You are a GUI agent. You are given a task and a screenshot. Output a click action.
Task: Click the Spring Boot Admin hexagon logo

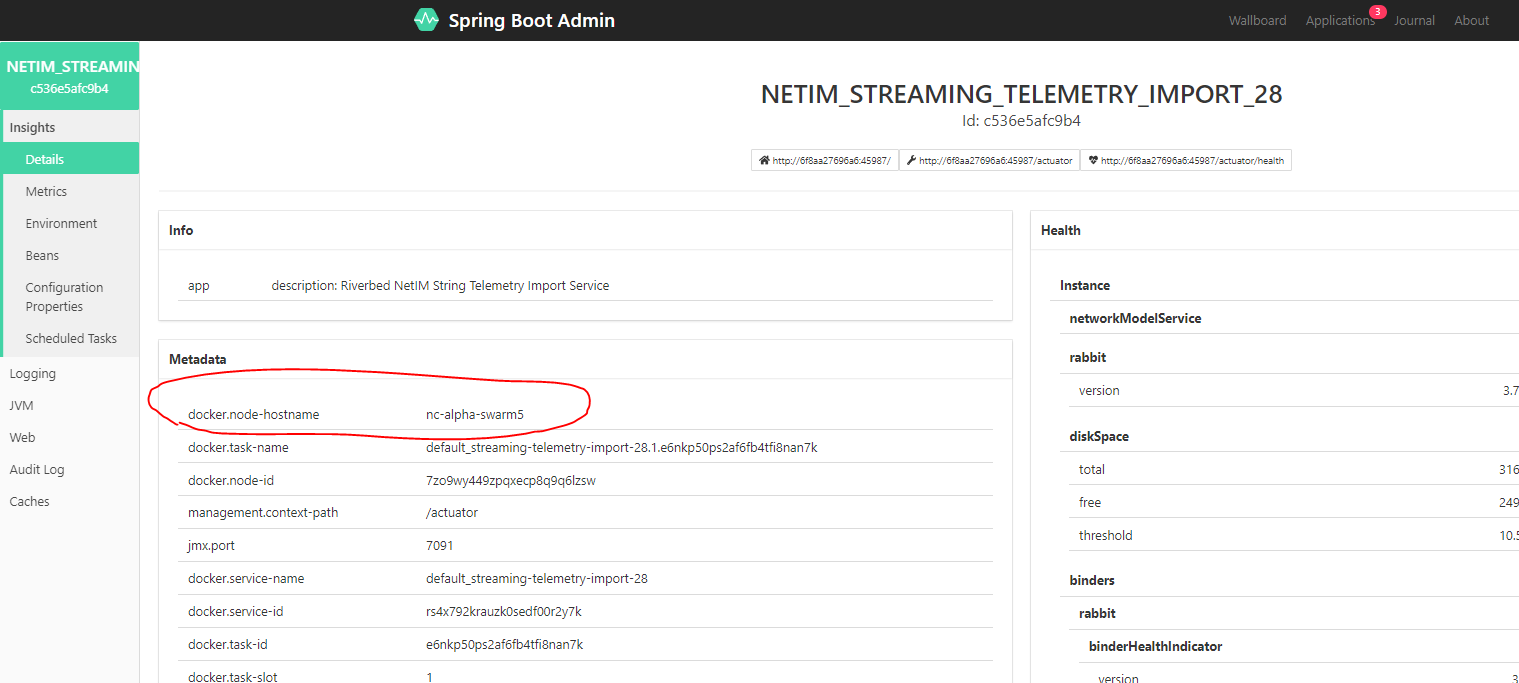pos(426,20)
